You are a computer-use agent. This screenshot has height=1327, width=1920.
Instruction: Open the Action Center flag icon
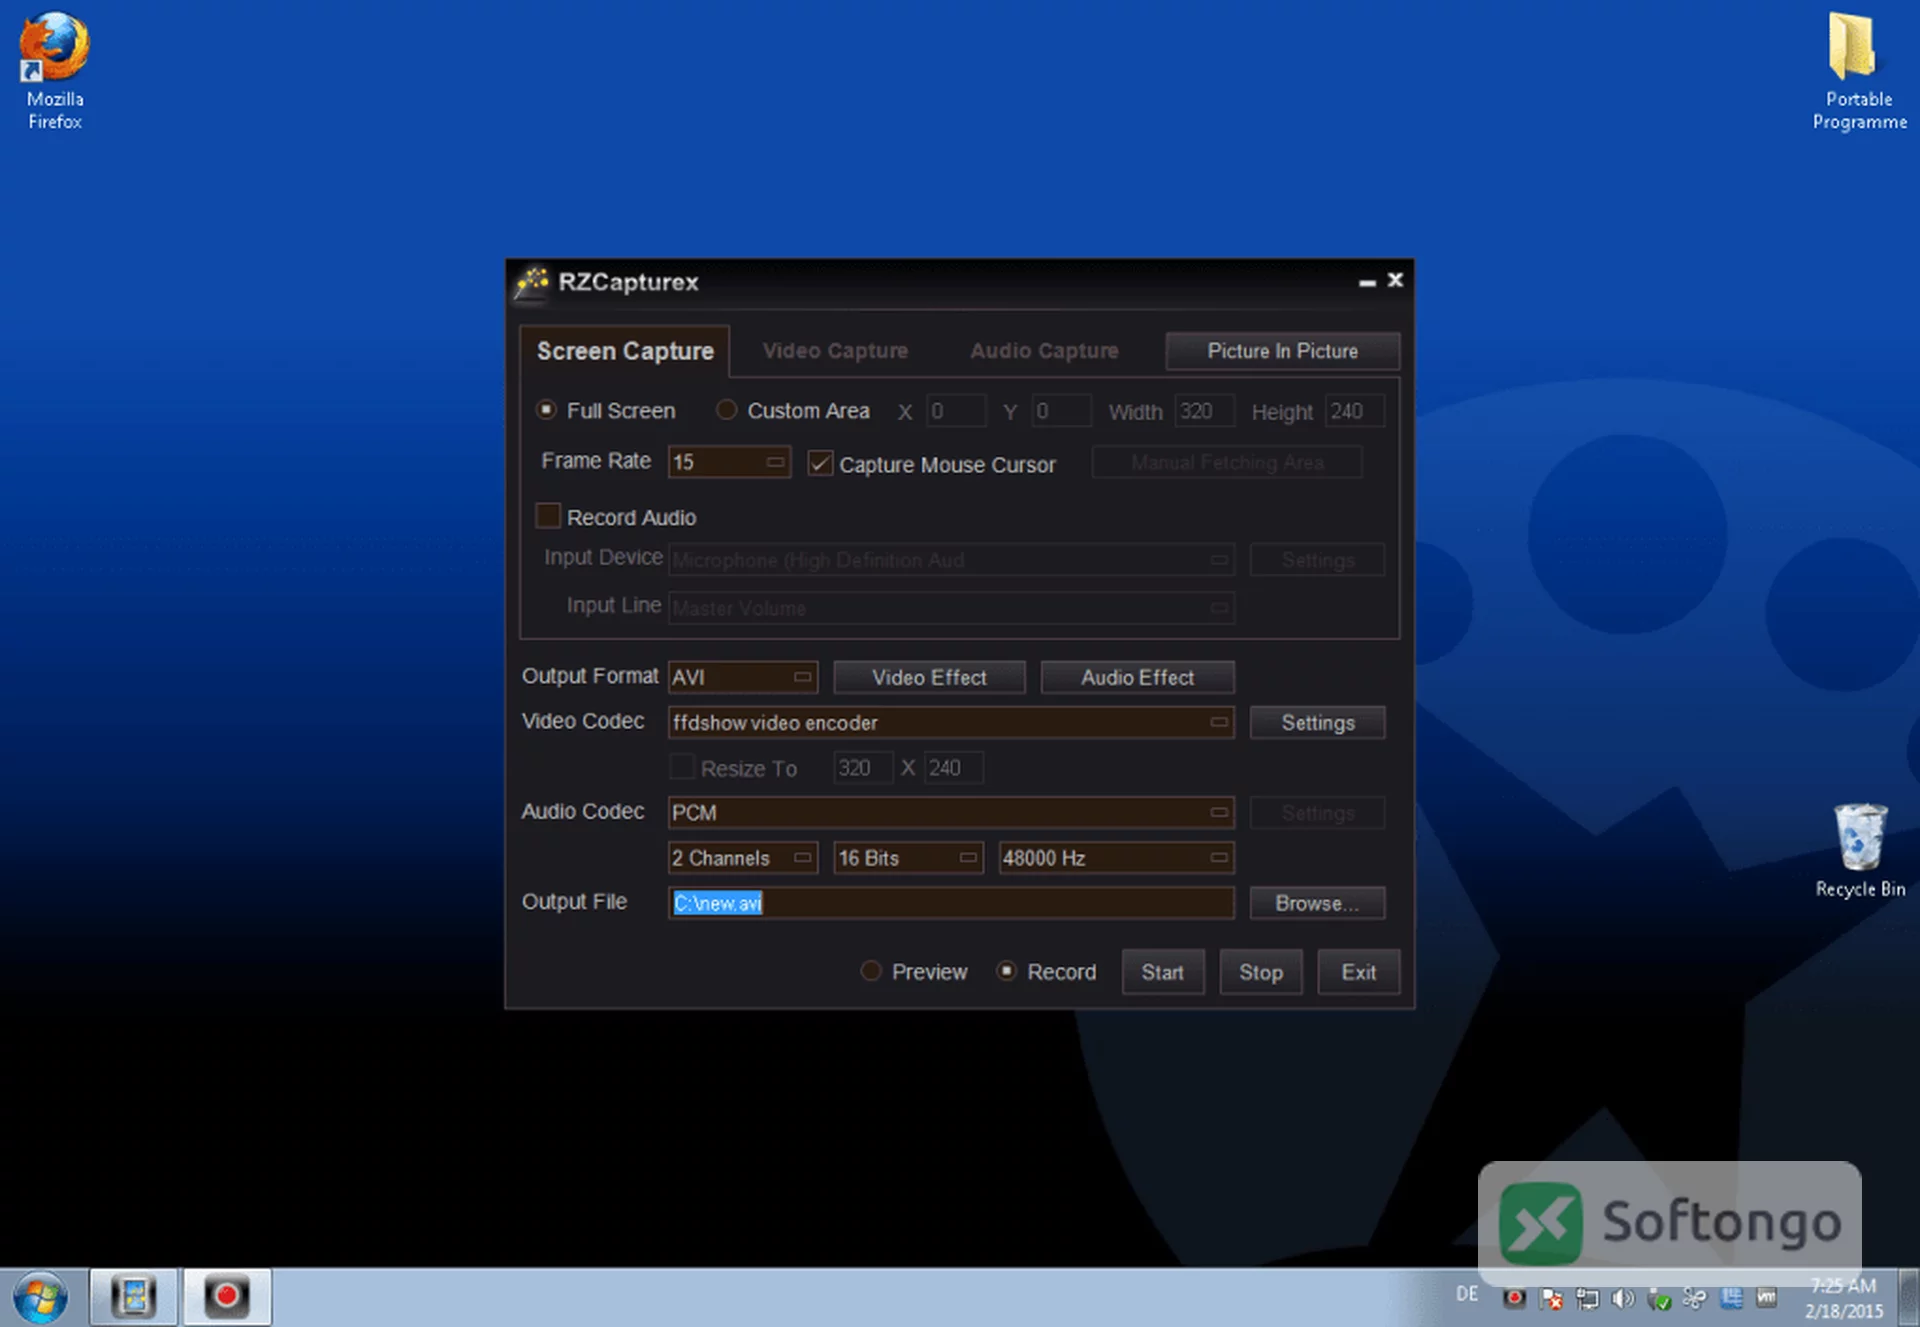tap(1551, 1298)
